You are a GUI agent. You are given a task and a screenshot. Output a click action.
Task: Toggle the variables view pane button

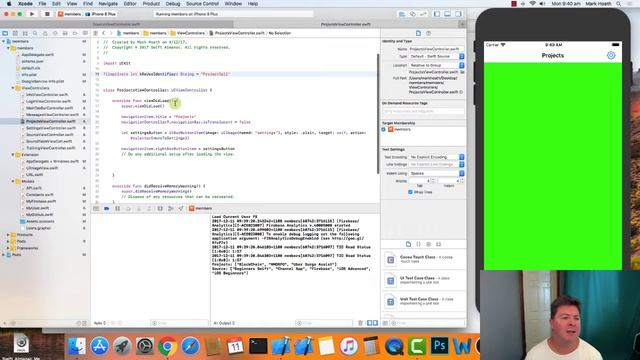[369, 323]
